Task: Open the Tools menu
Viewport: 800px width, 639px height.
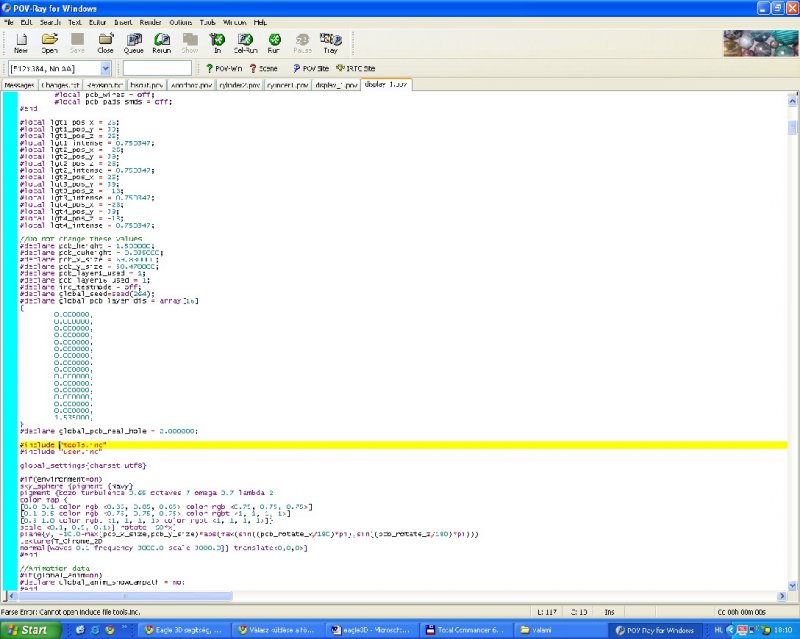Action: coord(207,22)
